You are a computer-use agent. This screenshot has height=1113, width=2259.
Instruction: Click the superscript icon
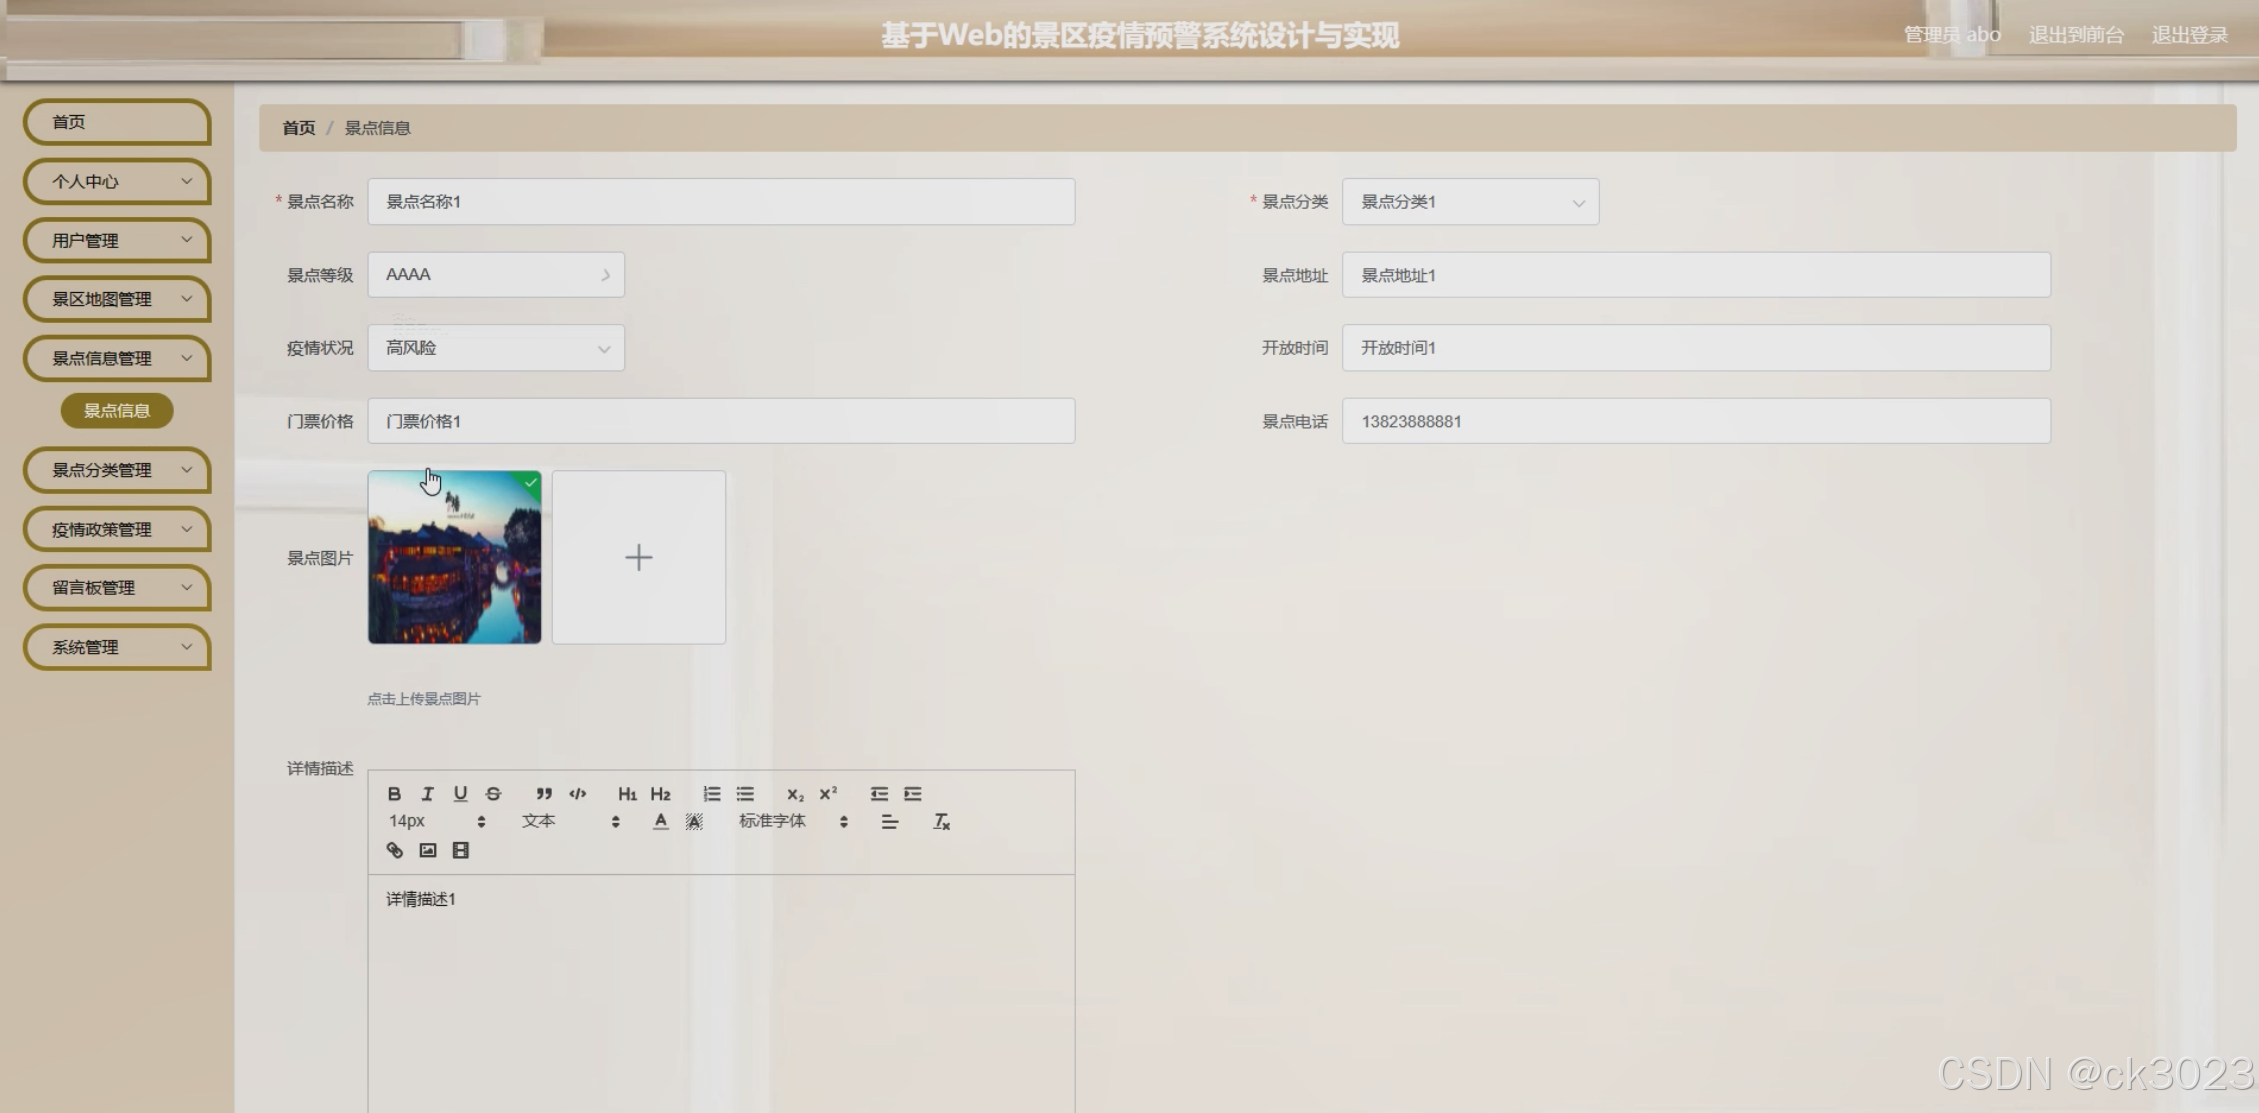(x=828, y=793)
